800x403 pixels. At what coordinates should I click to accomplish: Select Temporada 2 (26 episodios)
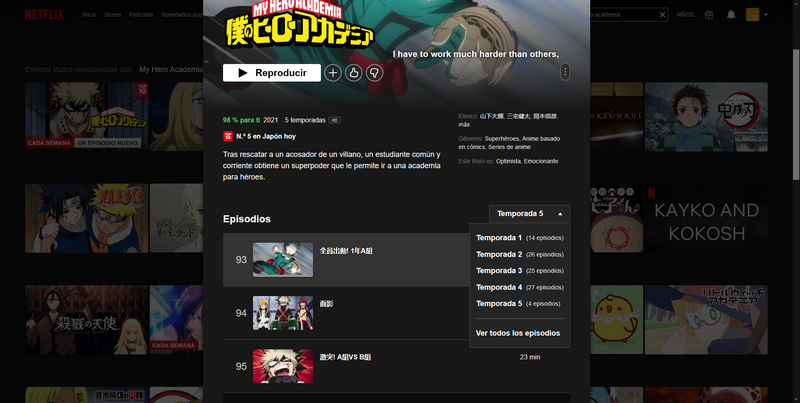[x=520, y=254]
